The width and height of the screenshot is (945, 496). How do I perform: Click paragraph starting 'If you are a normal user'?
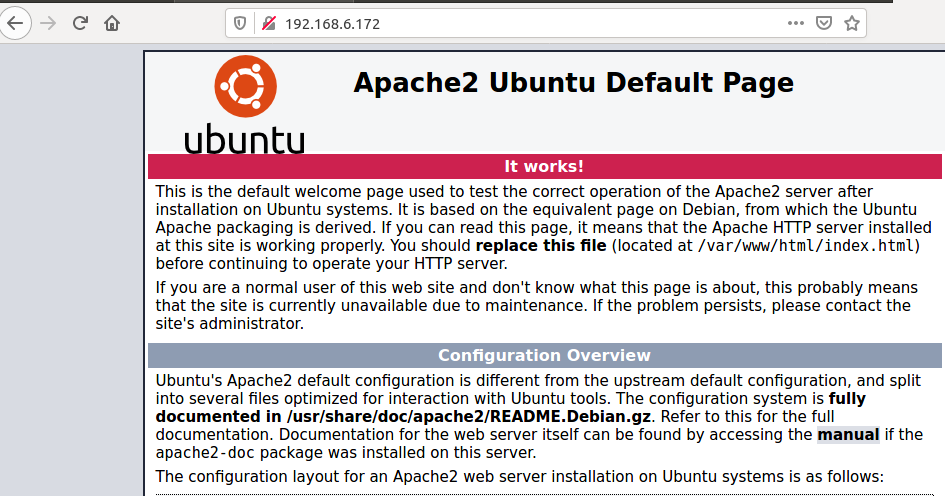click(536, 306)
